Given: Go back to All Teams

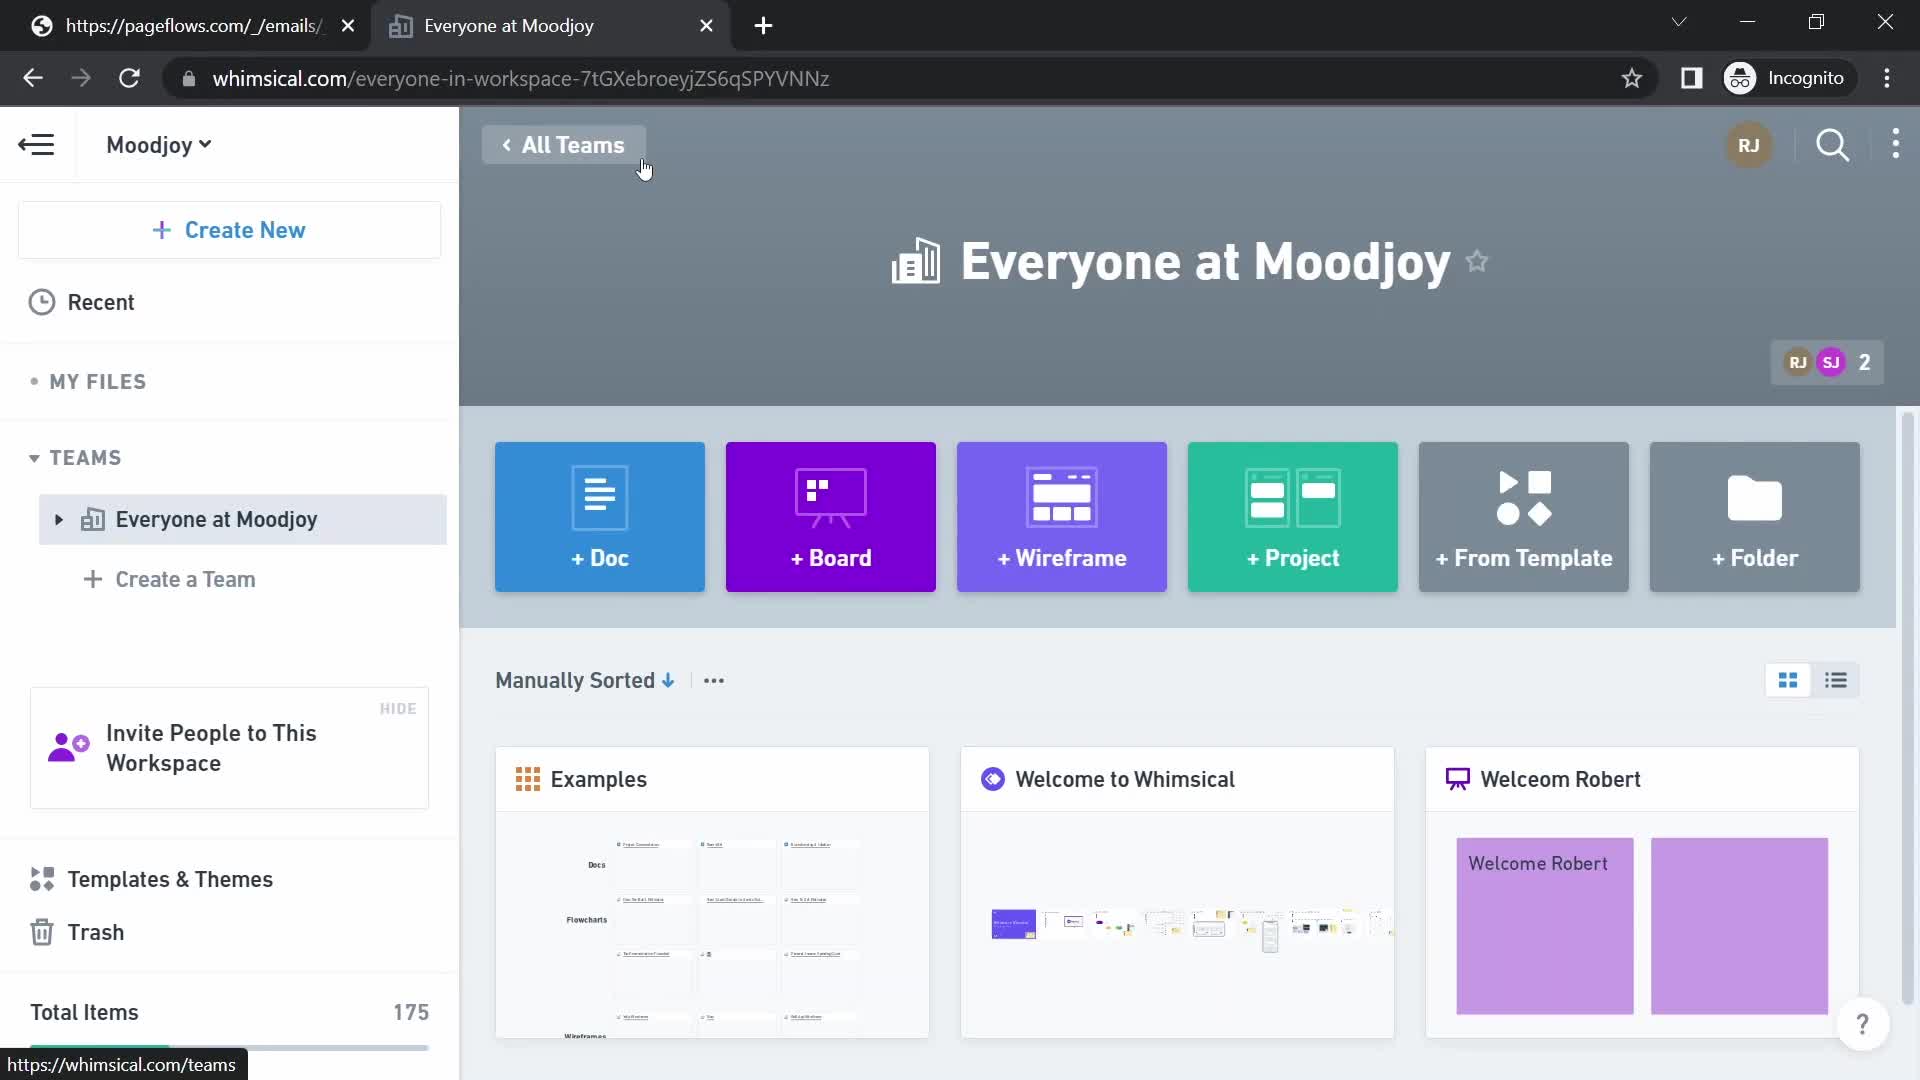Looking at the screenshot, I should (x=564, y=145).
